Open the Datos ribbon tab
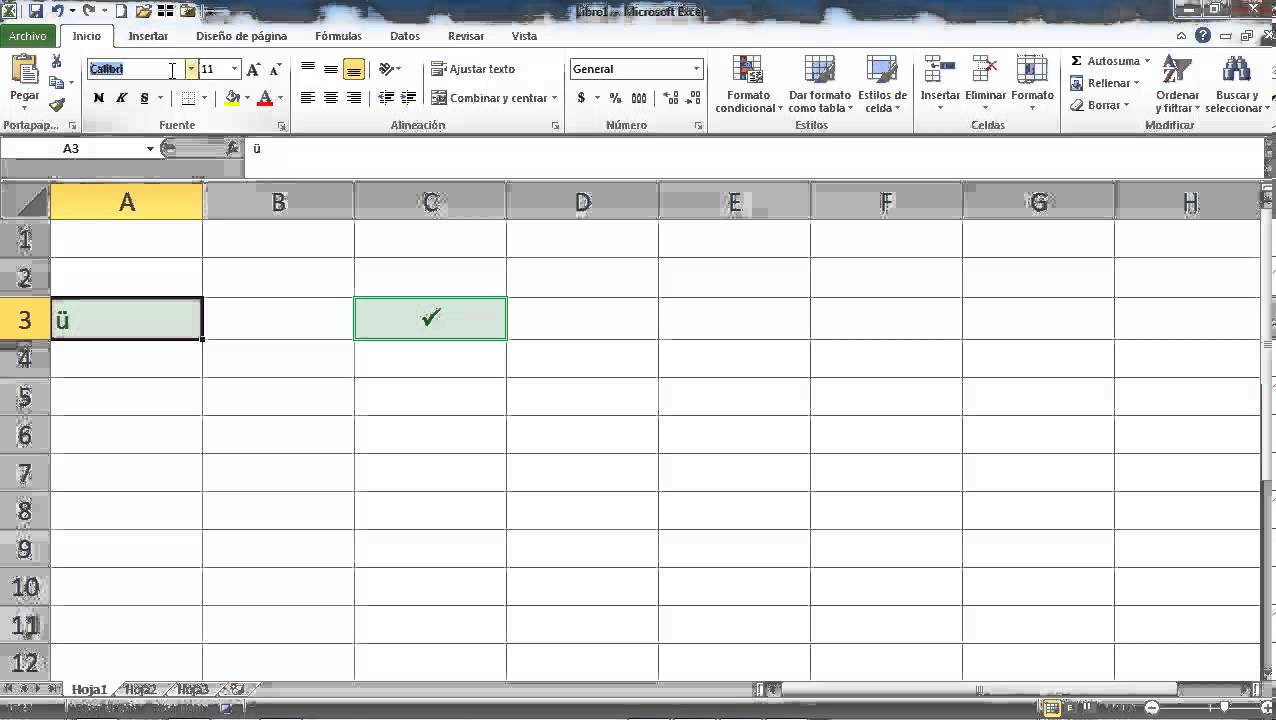 click(405, 36)
